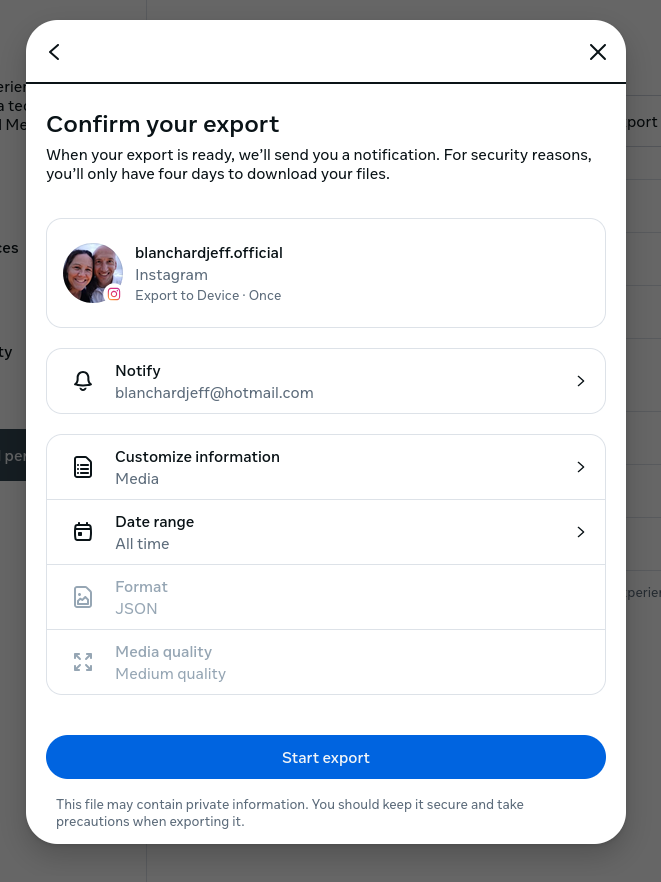The height and width of the screenshot is (882, 661).
Task: Click the blanchardjeff.official profile photo
Action: point(90,270)
